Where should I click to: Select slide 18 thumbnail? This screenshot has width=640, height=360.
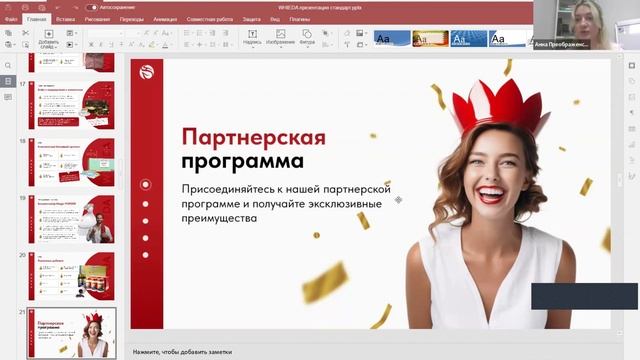[x=71, y=162]
